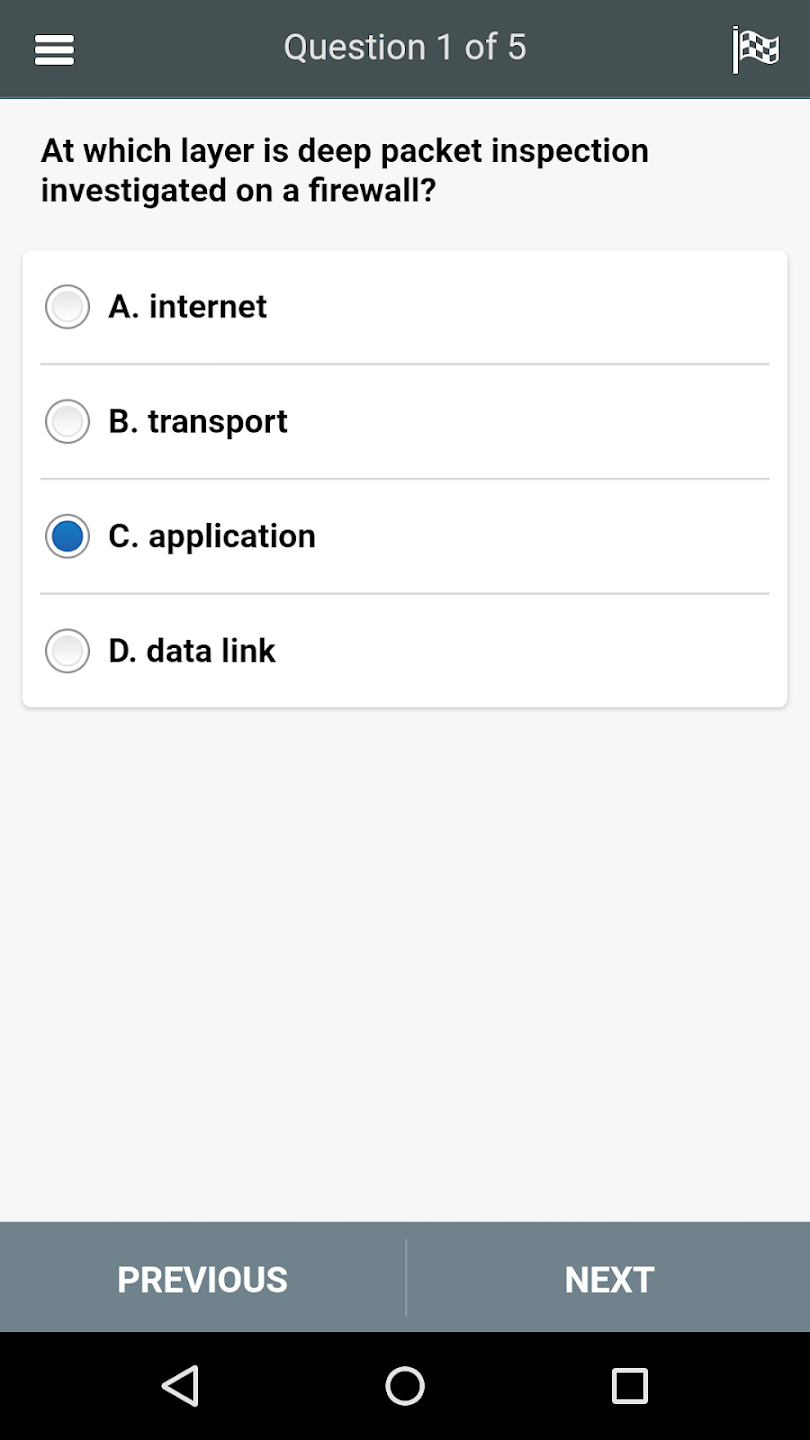Tap the "C. application" answer label

click(212, 536)
